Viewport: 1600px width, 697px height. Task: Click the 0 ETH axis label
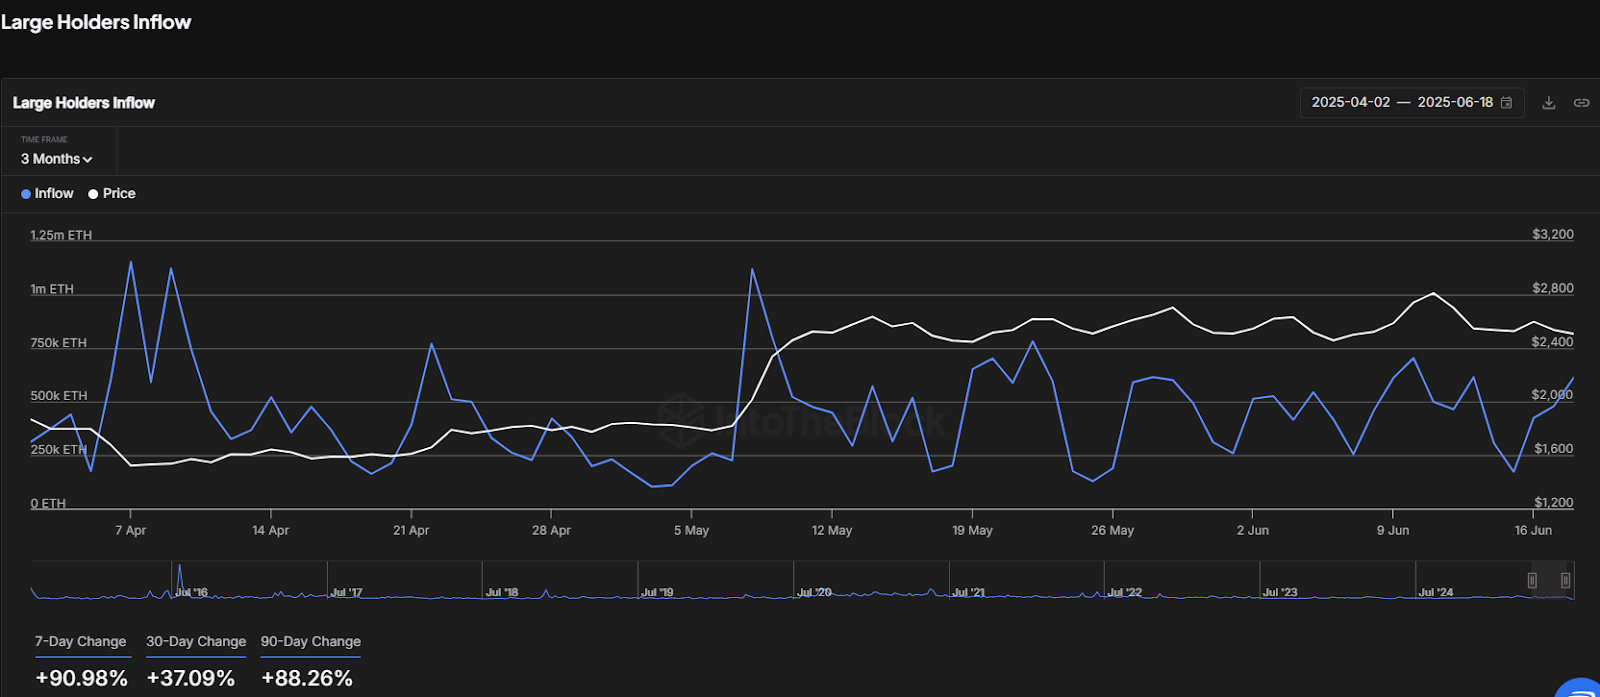pos(48,503)
